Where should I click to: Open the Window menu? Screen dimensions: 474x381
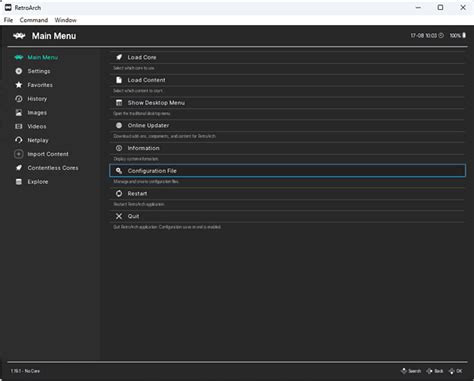coord(66,20)
